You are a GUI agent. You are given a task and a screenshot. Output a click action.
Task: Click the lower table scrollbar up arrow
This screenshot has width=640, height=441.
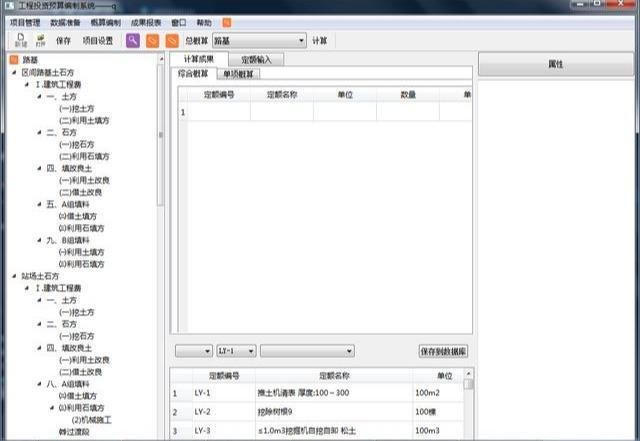pos(469,373)
